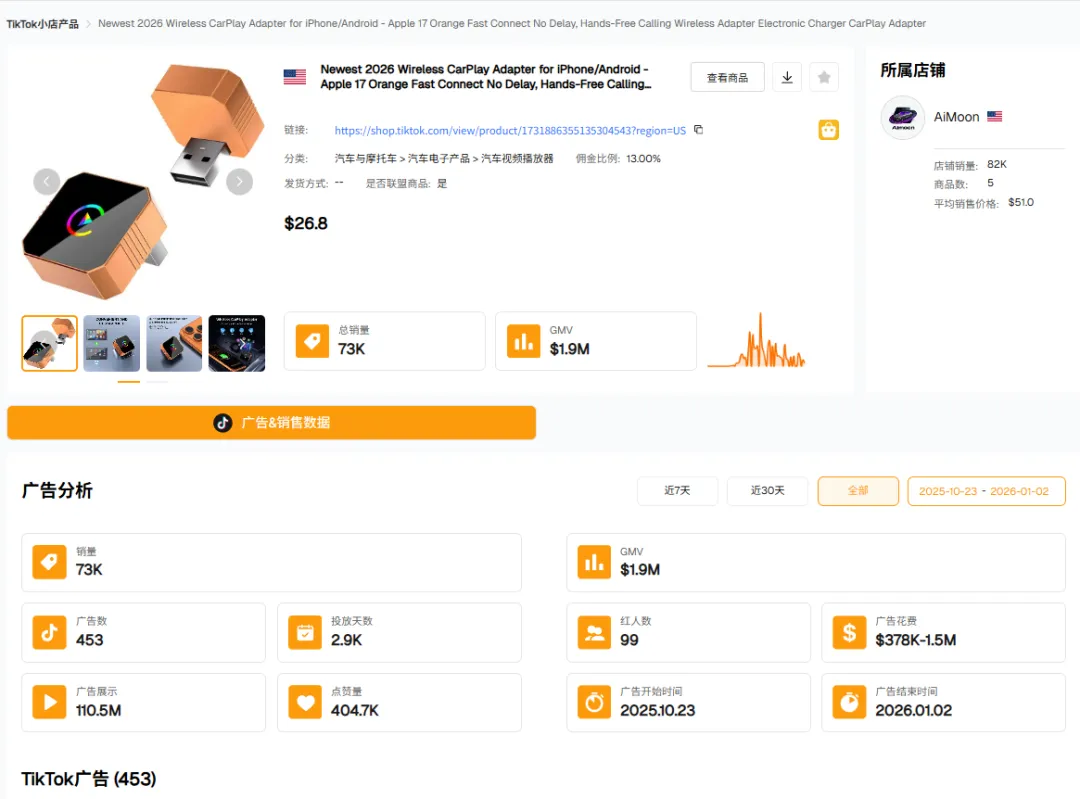1080x799 pixels.
Task: Click the ad spend value $378K-1.5M
Action: coord(915,640)
